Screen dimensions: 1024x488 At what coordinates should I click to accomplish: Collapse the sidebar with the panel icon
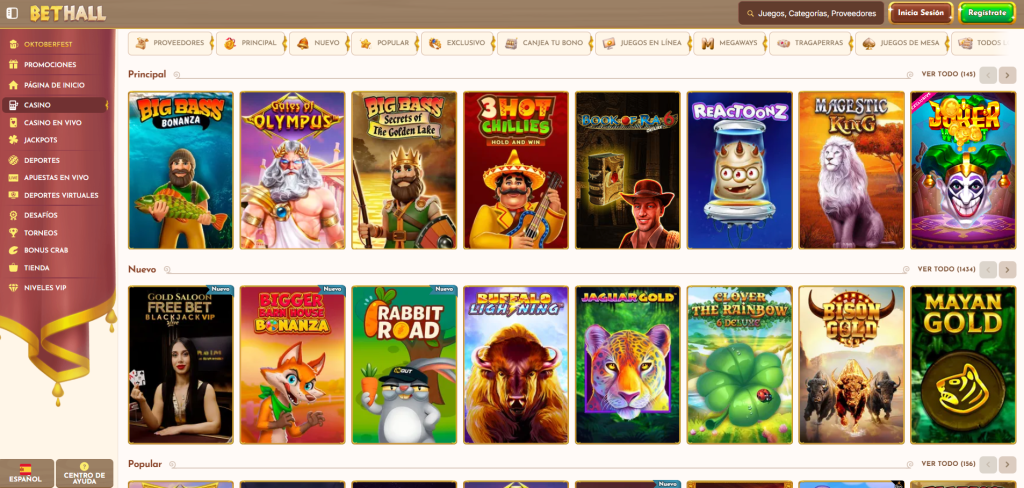click(x=12, y=13)
